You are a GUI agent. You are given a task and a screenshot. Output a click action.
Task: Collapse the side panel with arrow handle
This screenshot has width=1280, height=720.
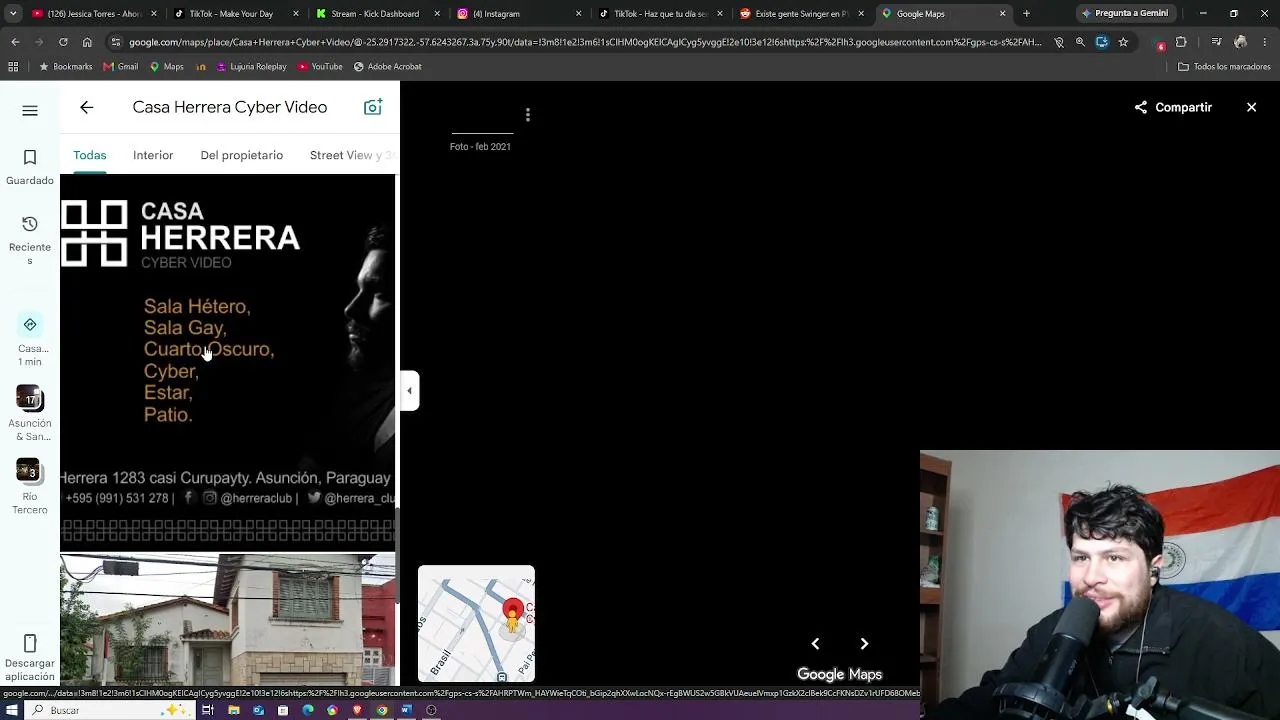click(x=409, y=391)
